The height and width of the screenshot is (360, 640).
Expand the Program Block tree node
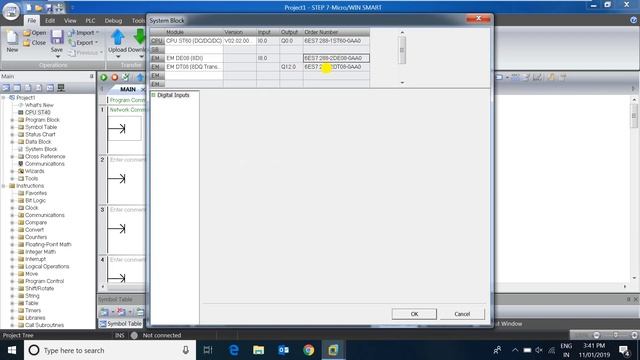pyautogui.click(x=12, y=120)
